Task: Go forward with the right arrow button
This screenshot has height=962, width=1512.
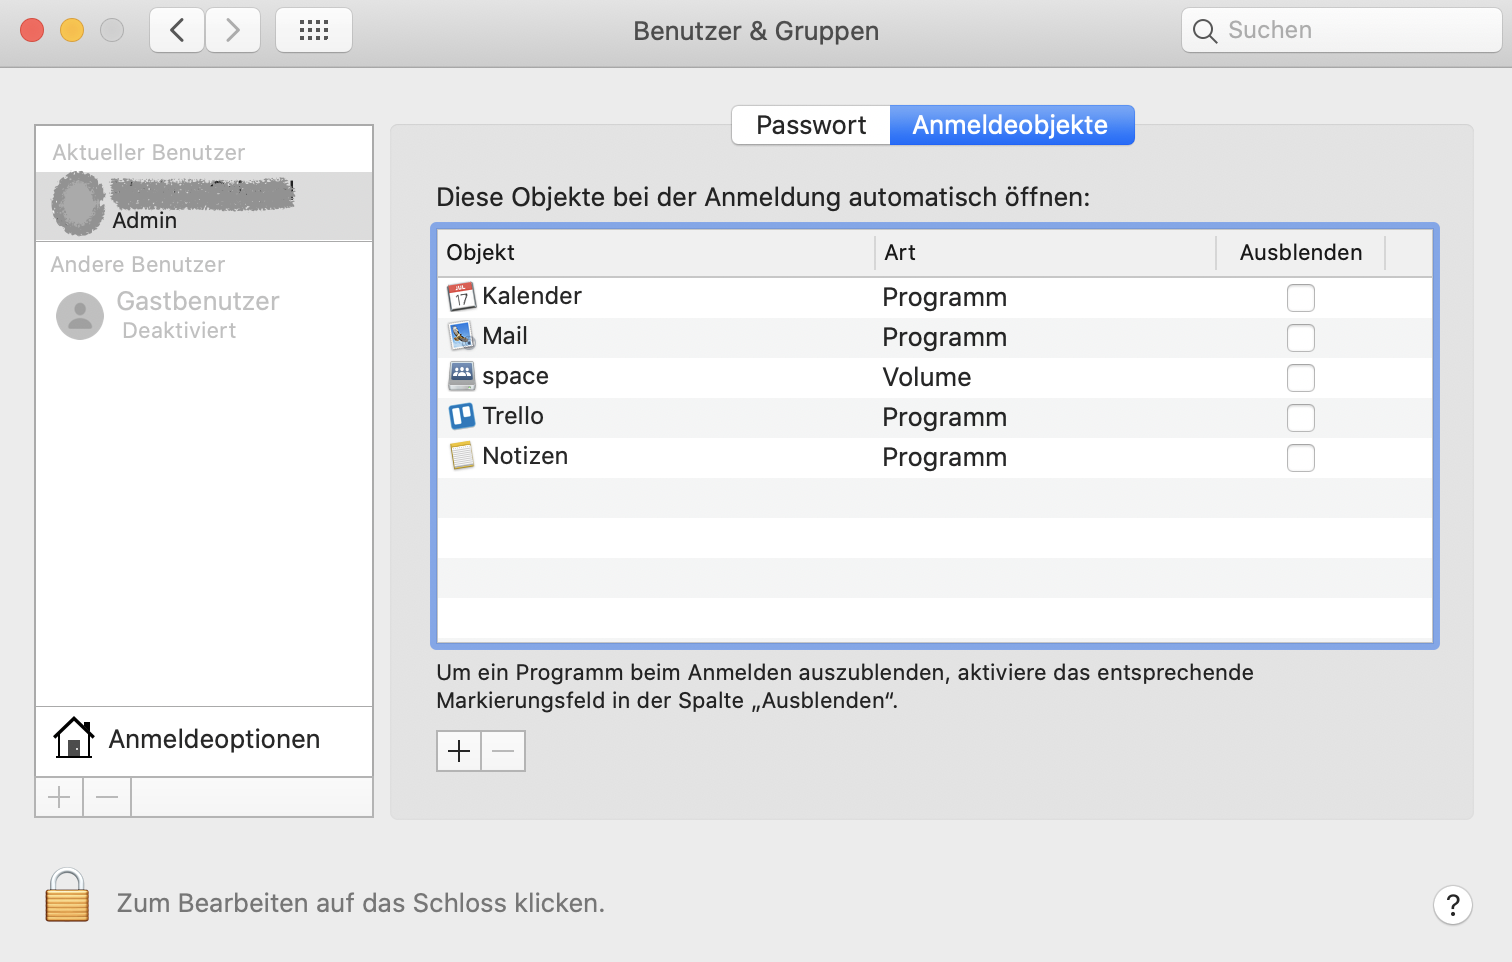Action: [233, 30]
